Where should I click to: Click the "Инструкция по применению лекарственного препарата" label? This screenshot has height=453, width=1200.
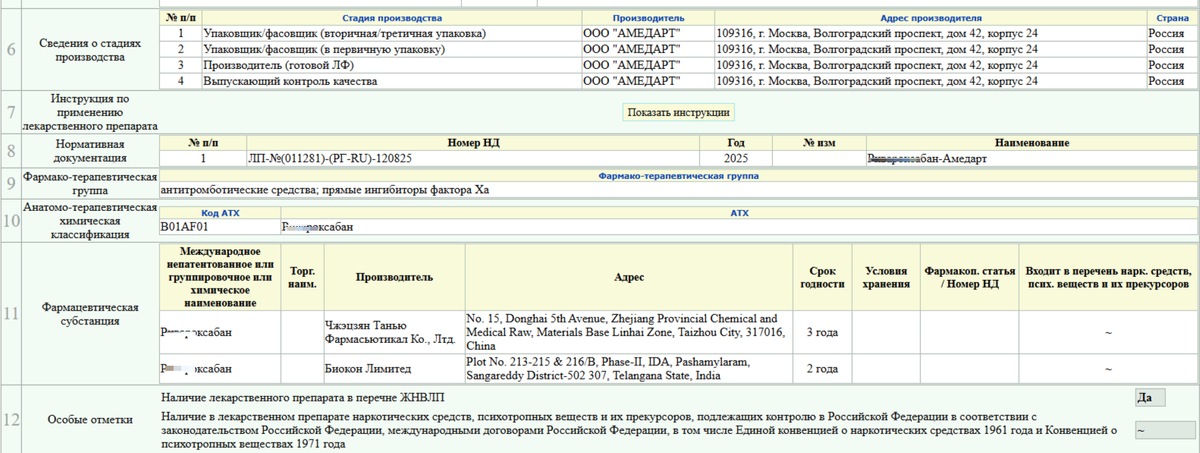click(88, 113)
